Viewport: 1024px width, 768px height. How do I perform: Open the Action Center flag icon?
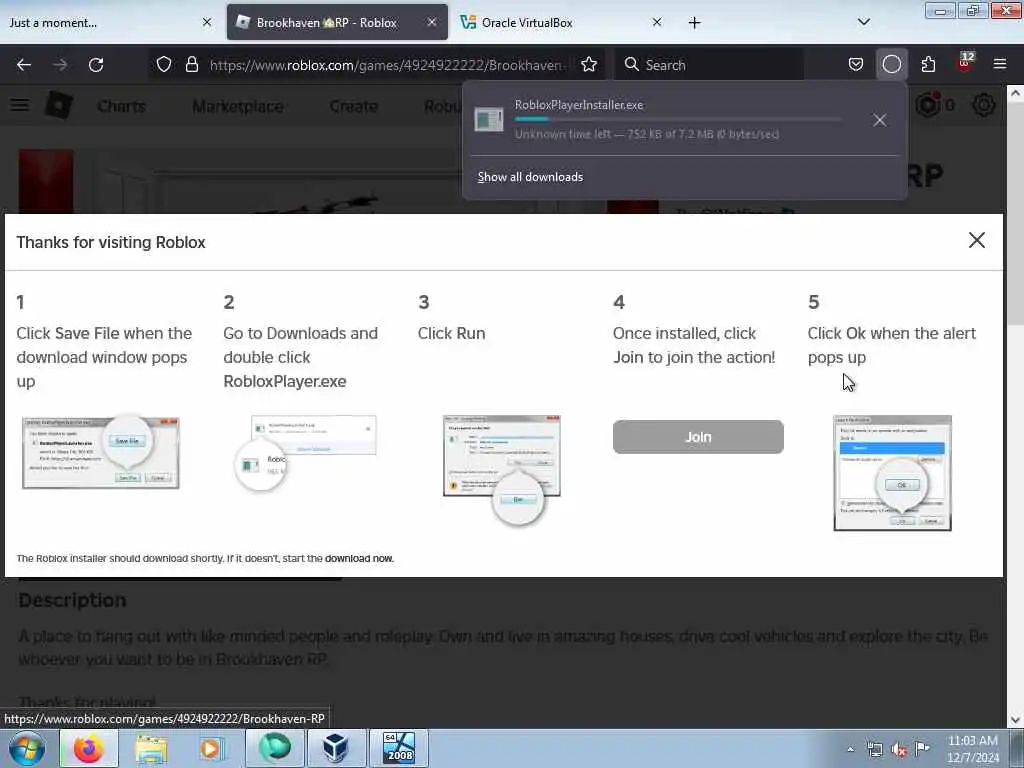(922, 748)
